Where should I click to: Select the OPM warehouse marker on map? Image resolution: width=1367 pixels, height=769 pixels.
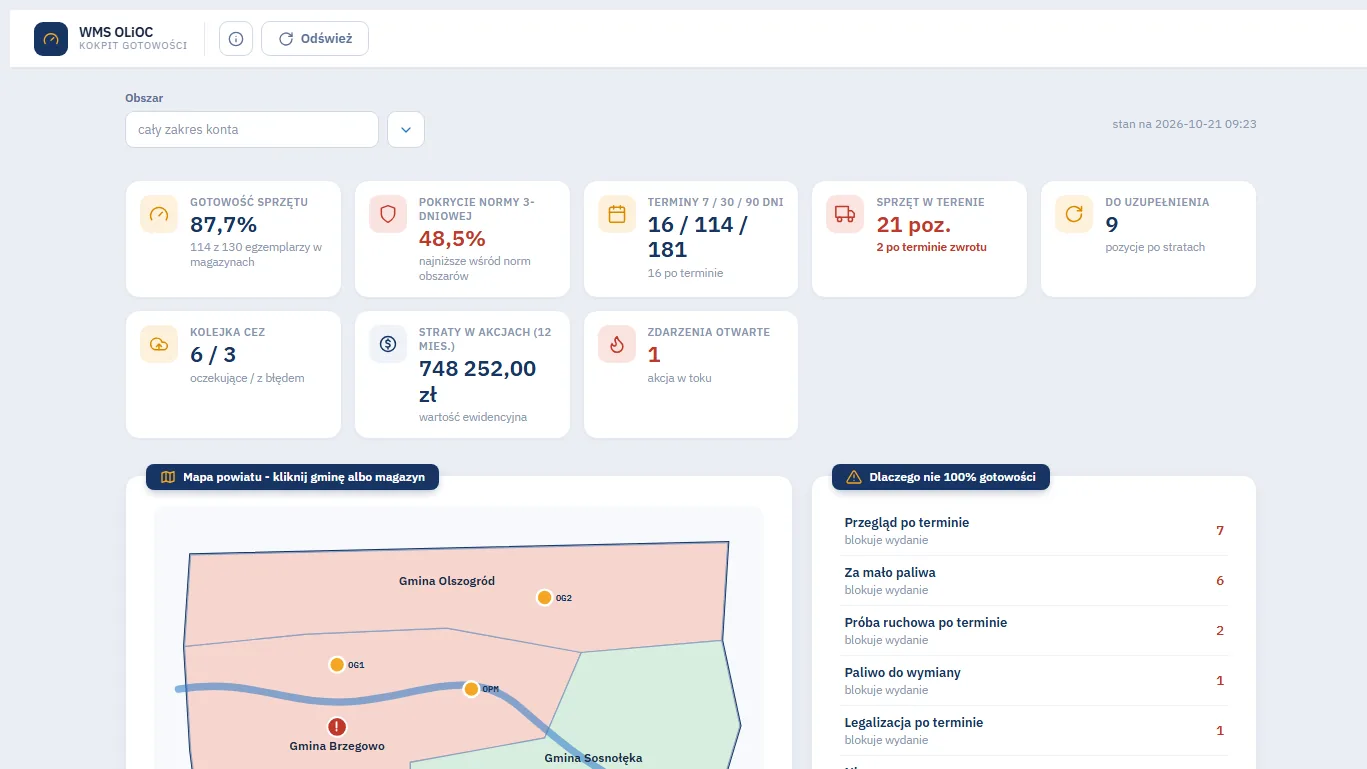471,688
